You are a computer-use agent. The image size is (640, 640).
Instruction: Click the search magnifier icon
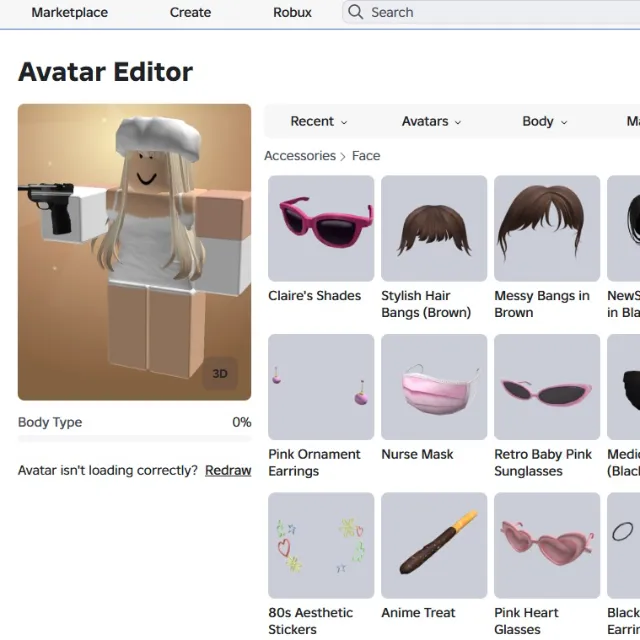(355, 12)
